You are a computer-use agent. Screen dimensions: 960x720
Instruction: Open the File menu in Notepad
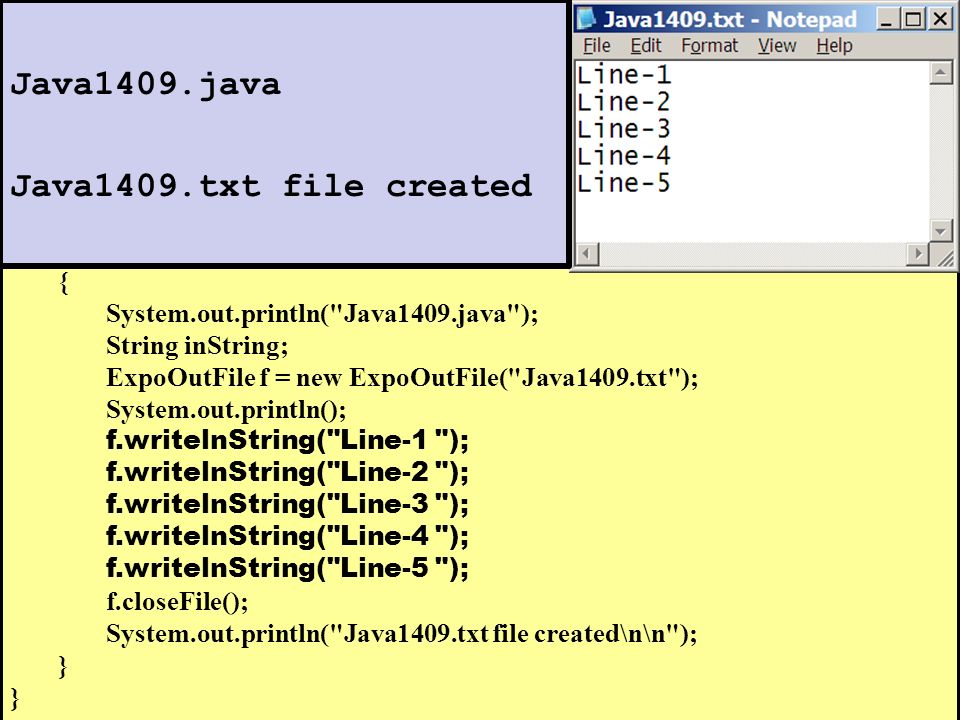[x=596, y=45]
